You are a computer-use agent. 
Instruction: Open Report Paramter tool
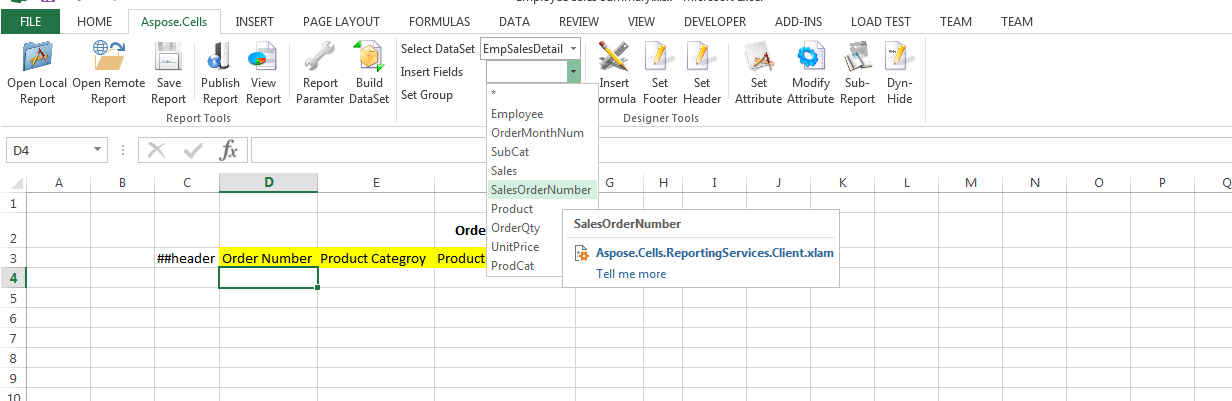point(320,73)
